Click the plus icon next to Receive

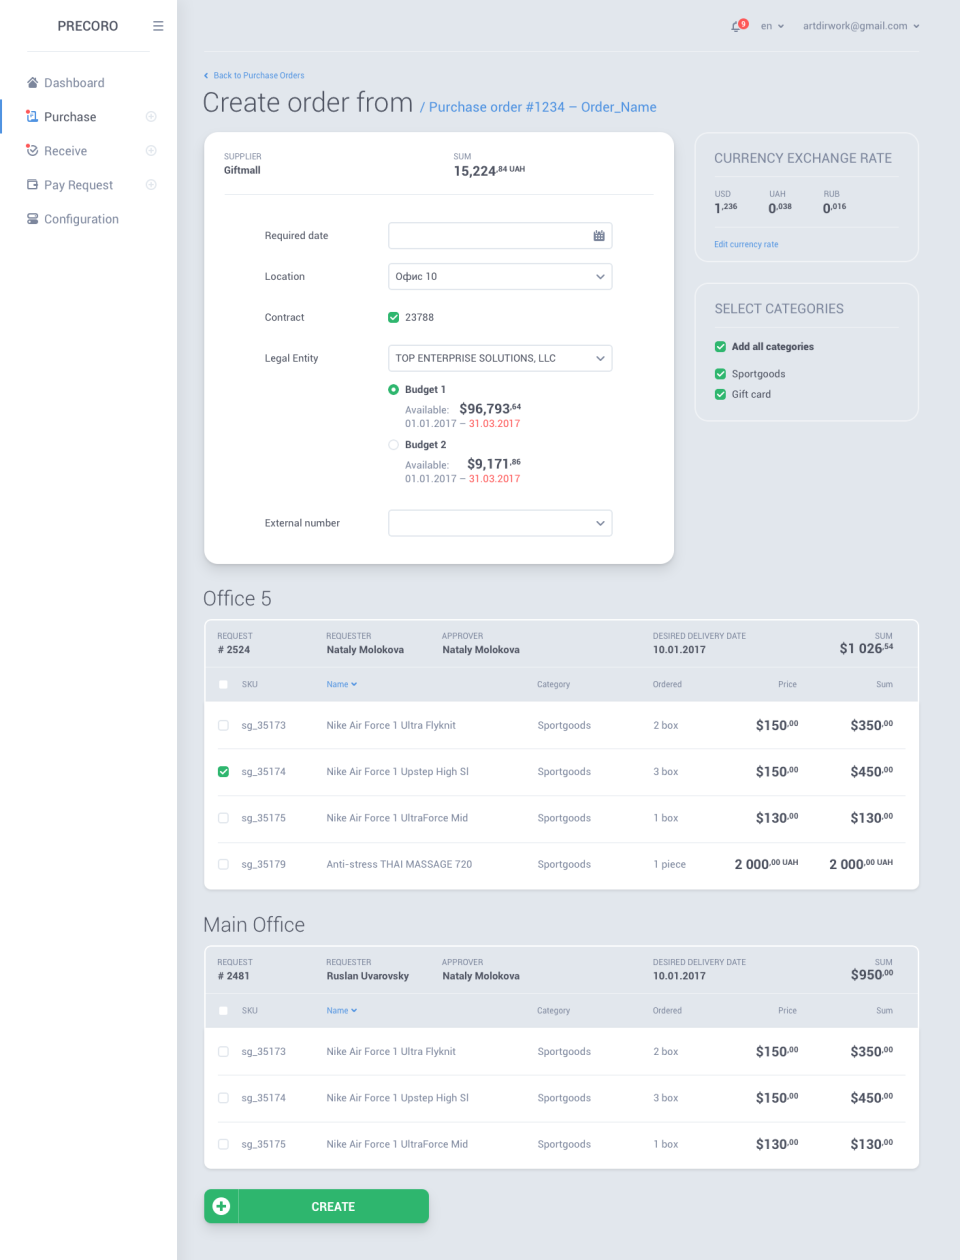[151, 151]
